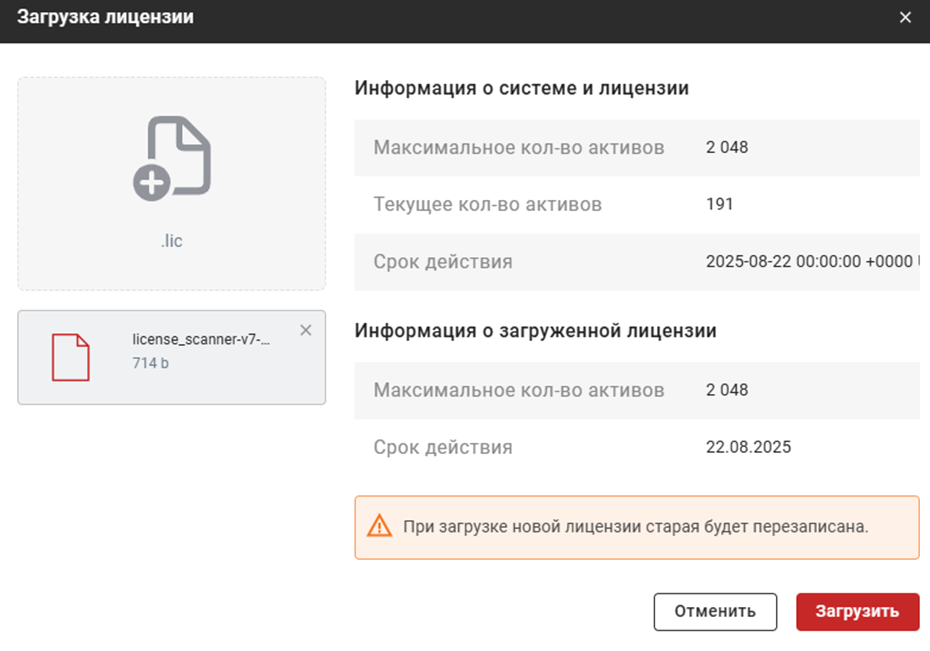
Task: Click the license overwrite warning message
Action: [x=637, y=527]
